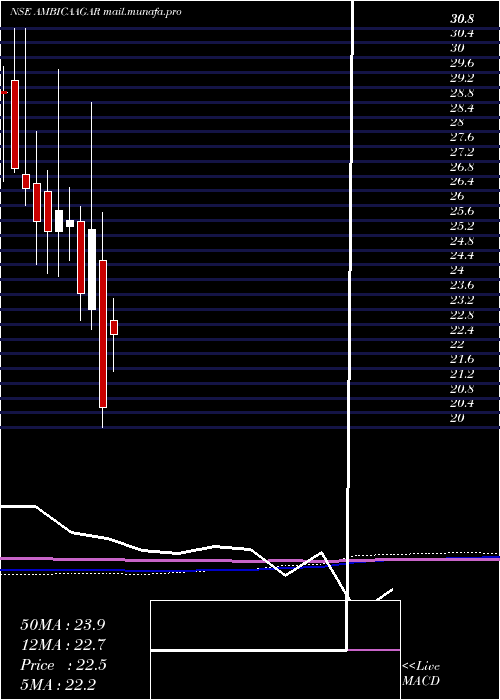Click the 27.2 price axis label
500x700 pixels.
pyautogui.click(x=462, y=152)
